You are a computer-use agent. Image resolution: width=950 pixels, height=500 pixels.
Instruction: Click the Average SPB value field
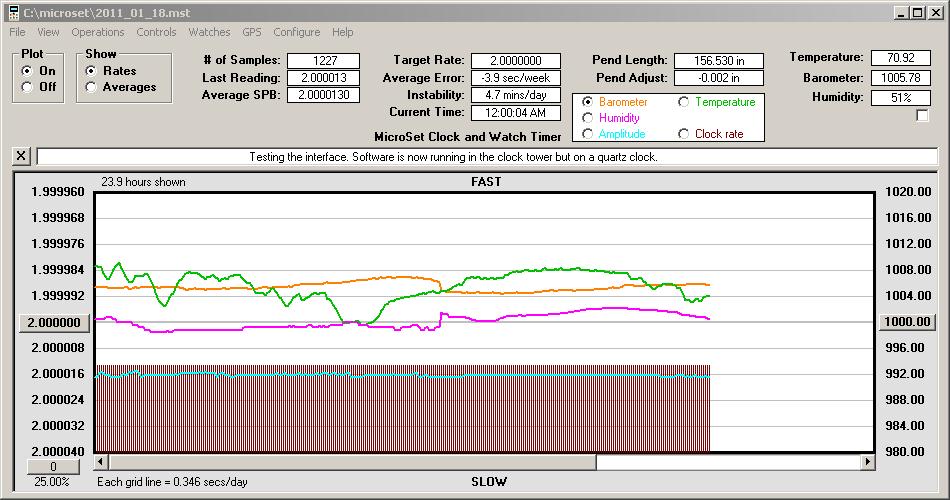(324, 95)
